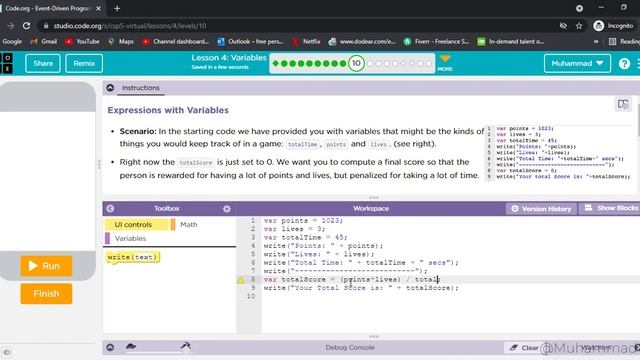Expand the MORE lesson dropdown arrow

(x=445, y=62)
